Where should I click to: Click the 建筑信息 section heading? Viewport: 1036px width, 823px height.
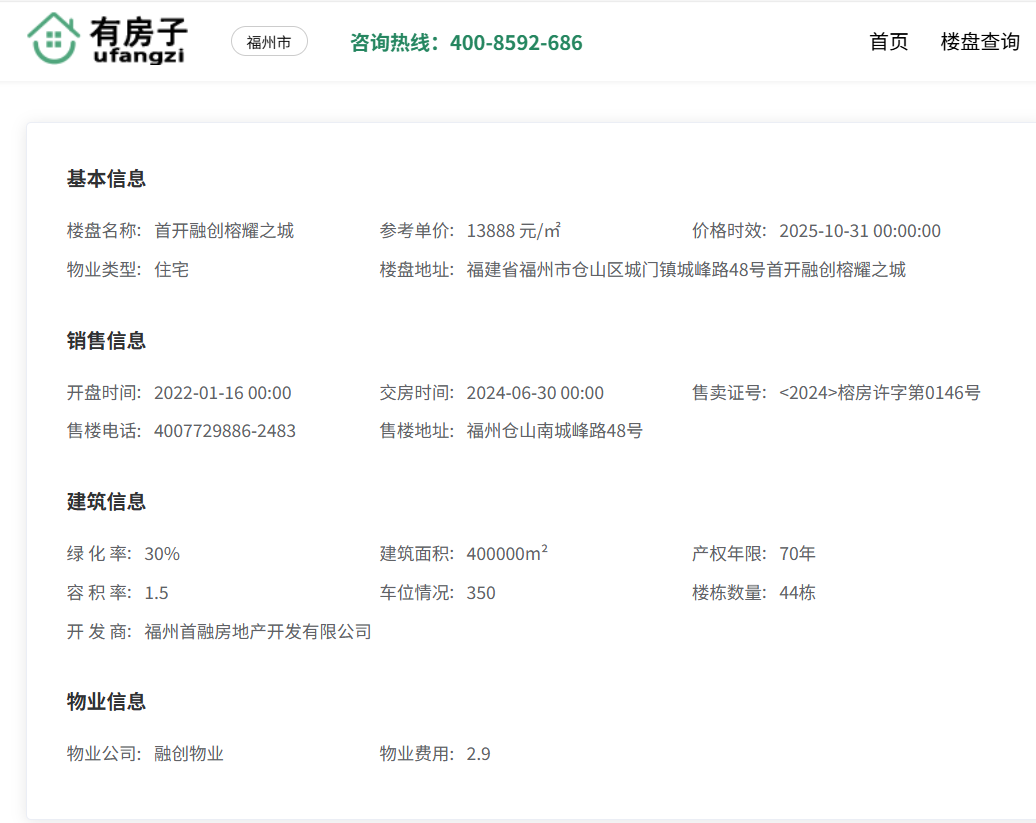[106, 502]
